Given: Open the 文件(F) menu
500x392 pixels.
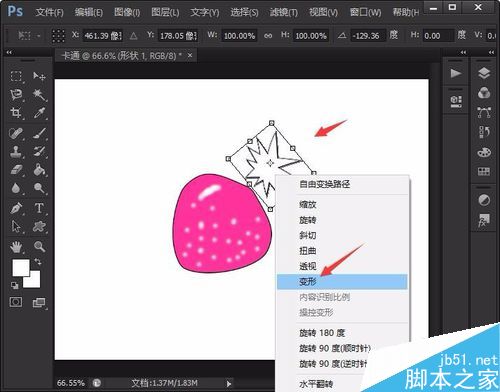Looking at the screenshot, I should pos(49,13).
